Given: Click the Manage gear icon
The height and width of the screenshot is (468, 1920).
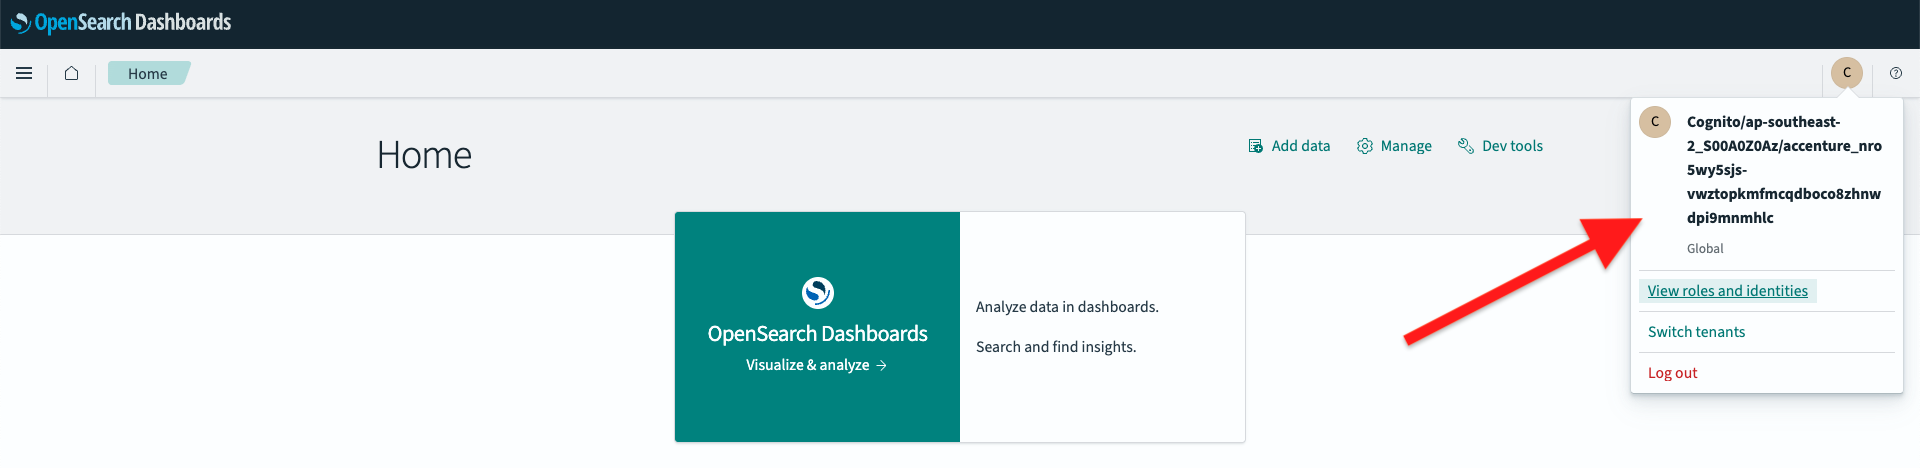Looking at the screenshot, I should pos(1364,146).
